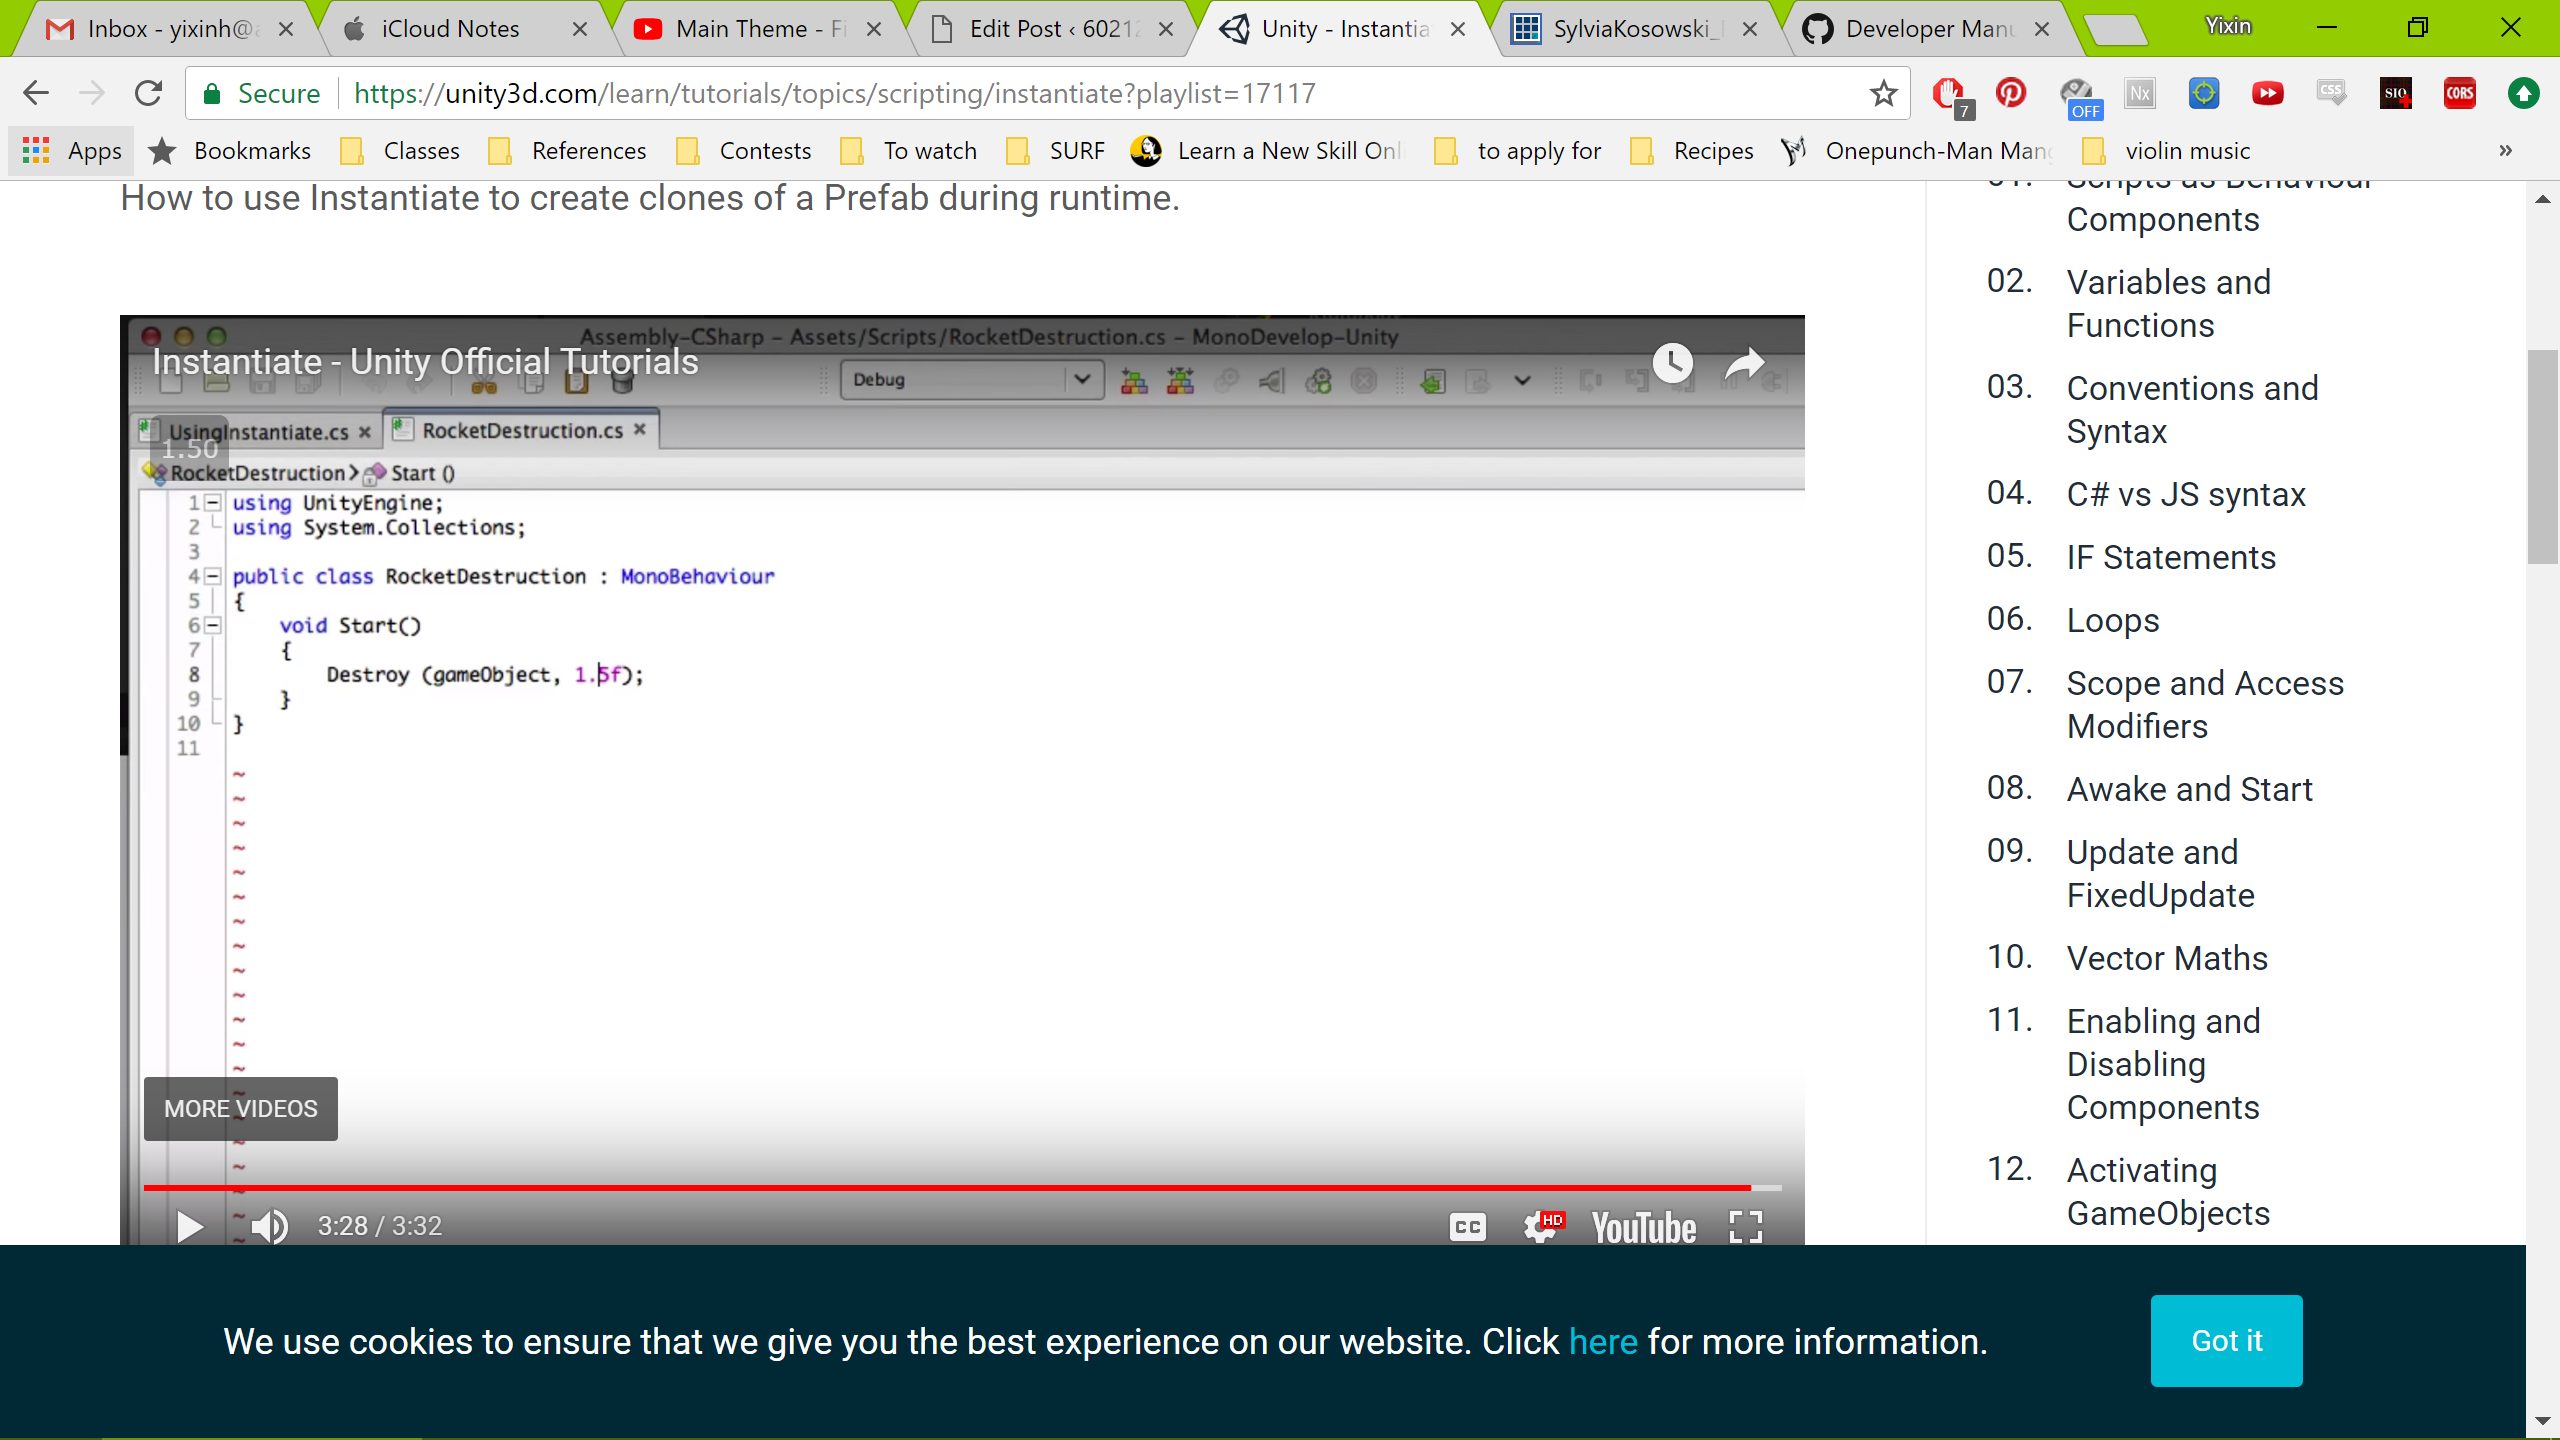Click the Got it cookie button
Viewport: 2560px width, 1440px height.
click(x=2227, y=1341)
